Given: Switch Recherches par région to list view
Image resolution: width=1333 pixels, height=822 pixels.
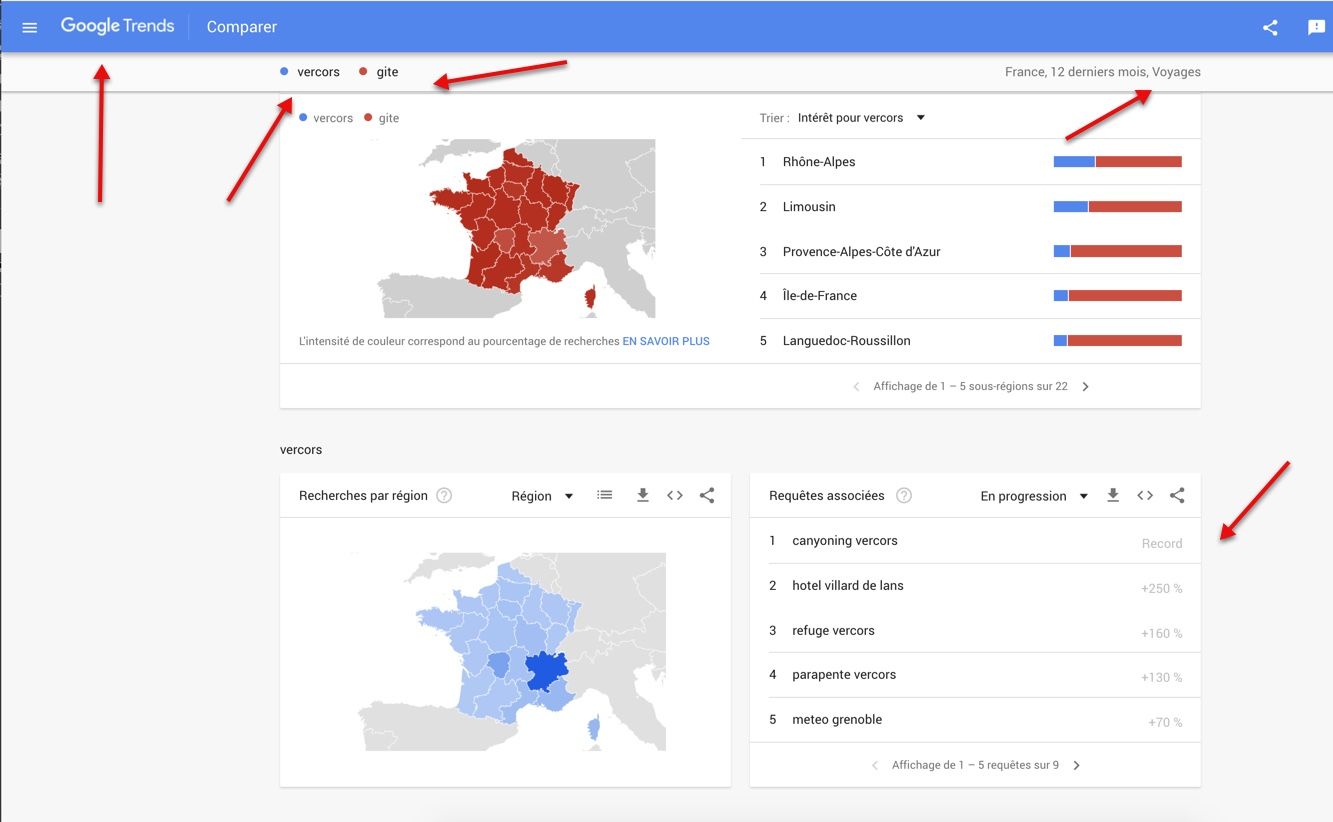Looking at the screenshot, I should pyautogui.click(x=605, y=495).
